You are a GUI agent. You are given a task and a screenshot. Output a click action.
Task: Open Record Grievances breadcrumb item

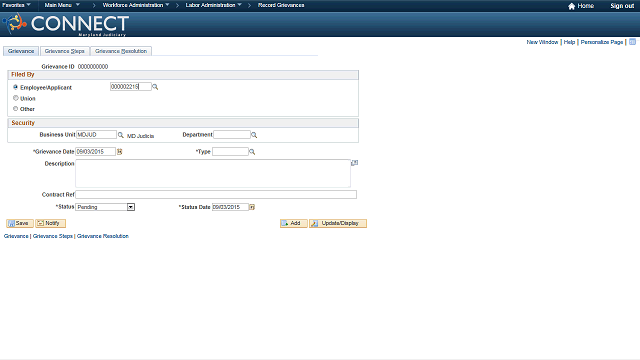coord(281,5)
